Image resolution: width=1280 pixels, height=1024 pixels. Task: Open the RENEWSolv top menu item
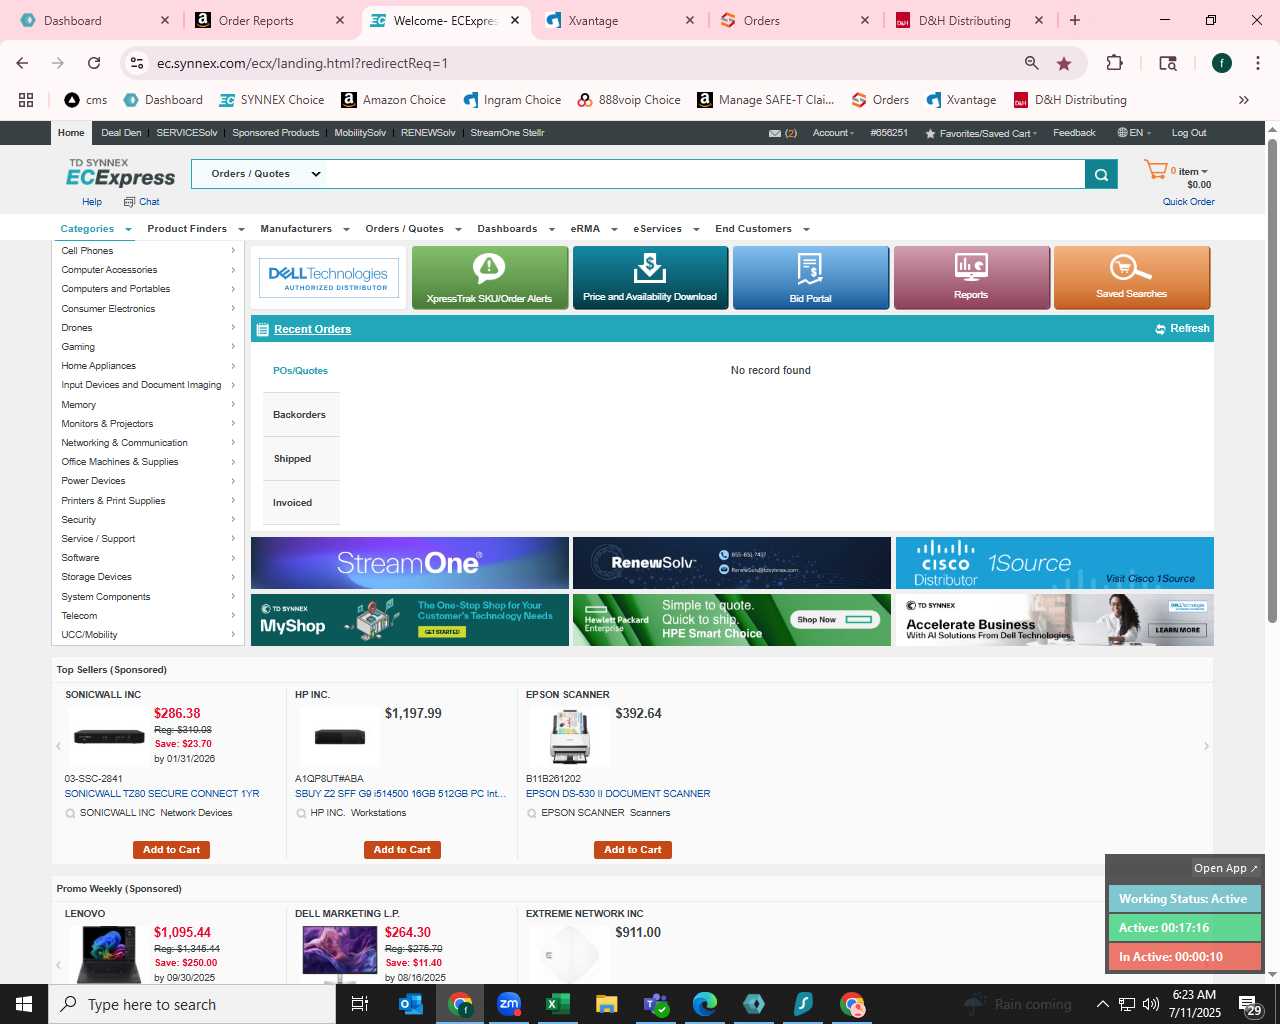(x=428, y=133)
